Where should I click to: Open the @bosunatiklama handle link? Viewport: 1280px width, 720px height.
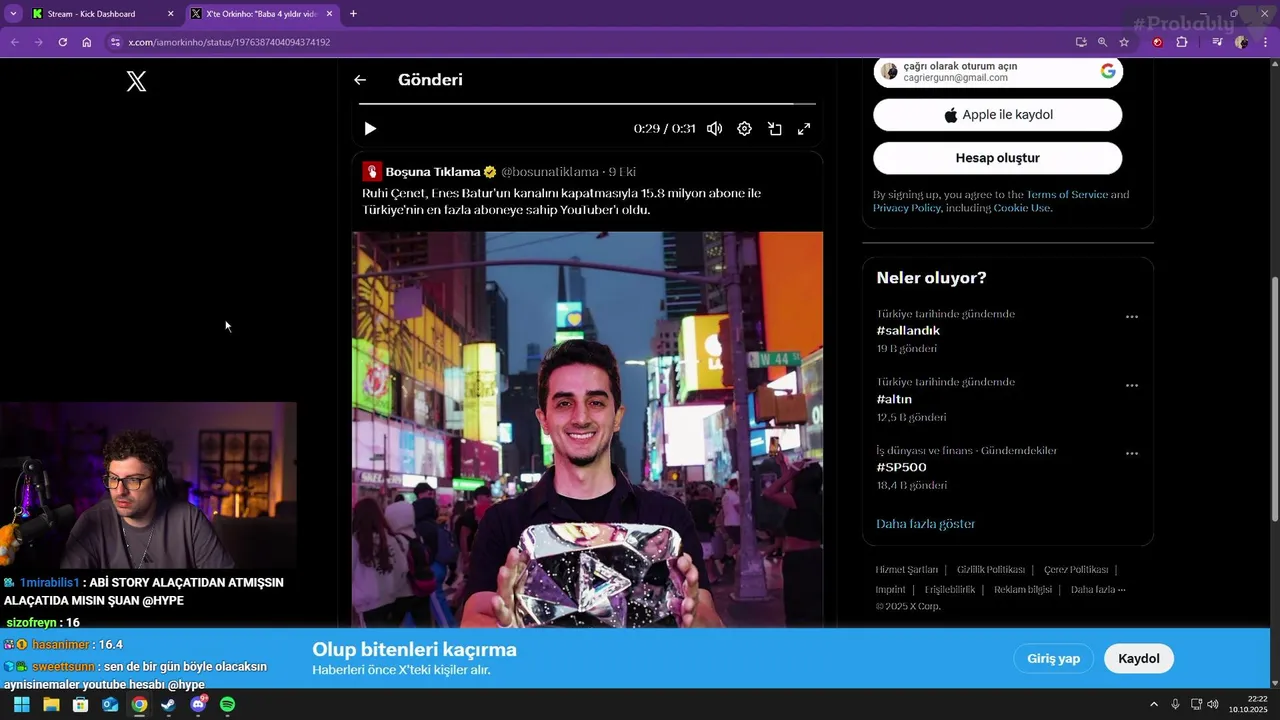[x=549, y=172]
